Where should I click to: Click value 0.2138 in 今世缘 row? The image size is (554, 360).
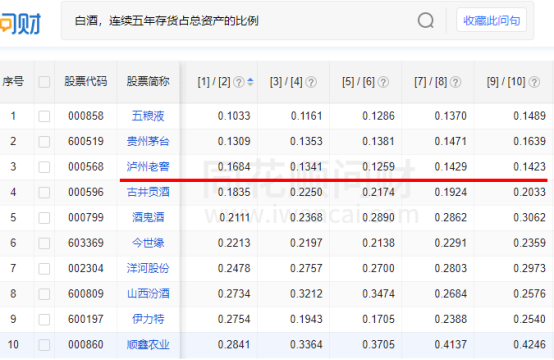pyautogui.click(x=378, y=243)
